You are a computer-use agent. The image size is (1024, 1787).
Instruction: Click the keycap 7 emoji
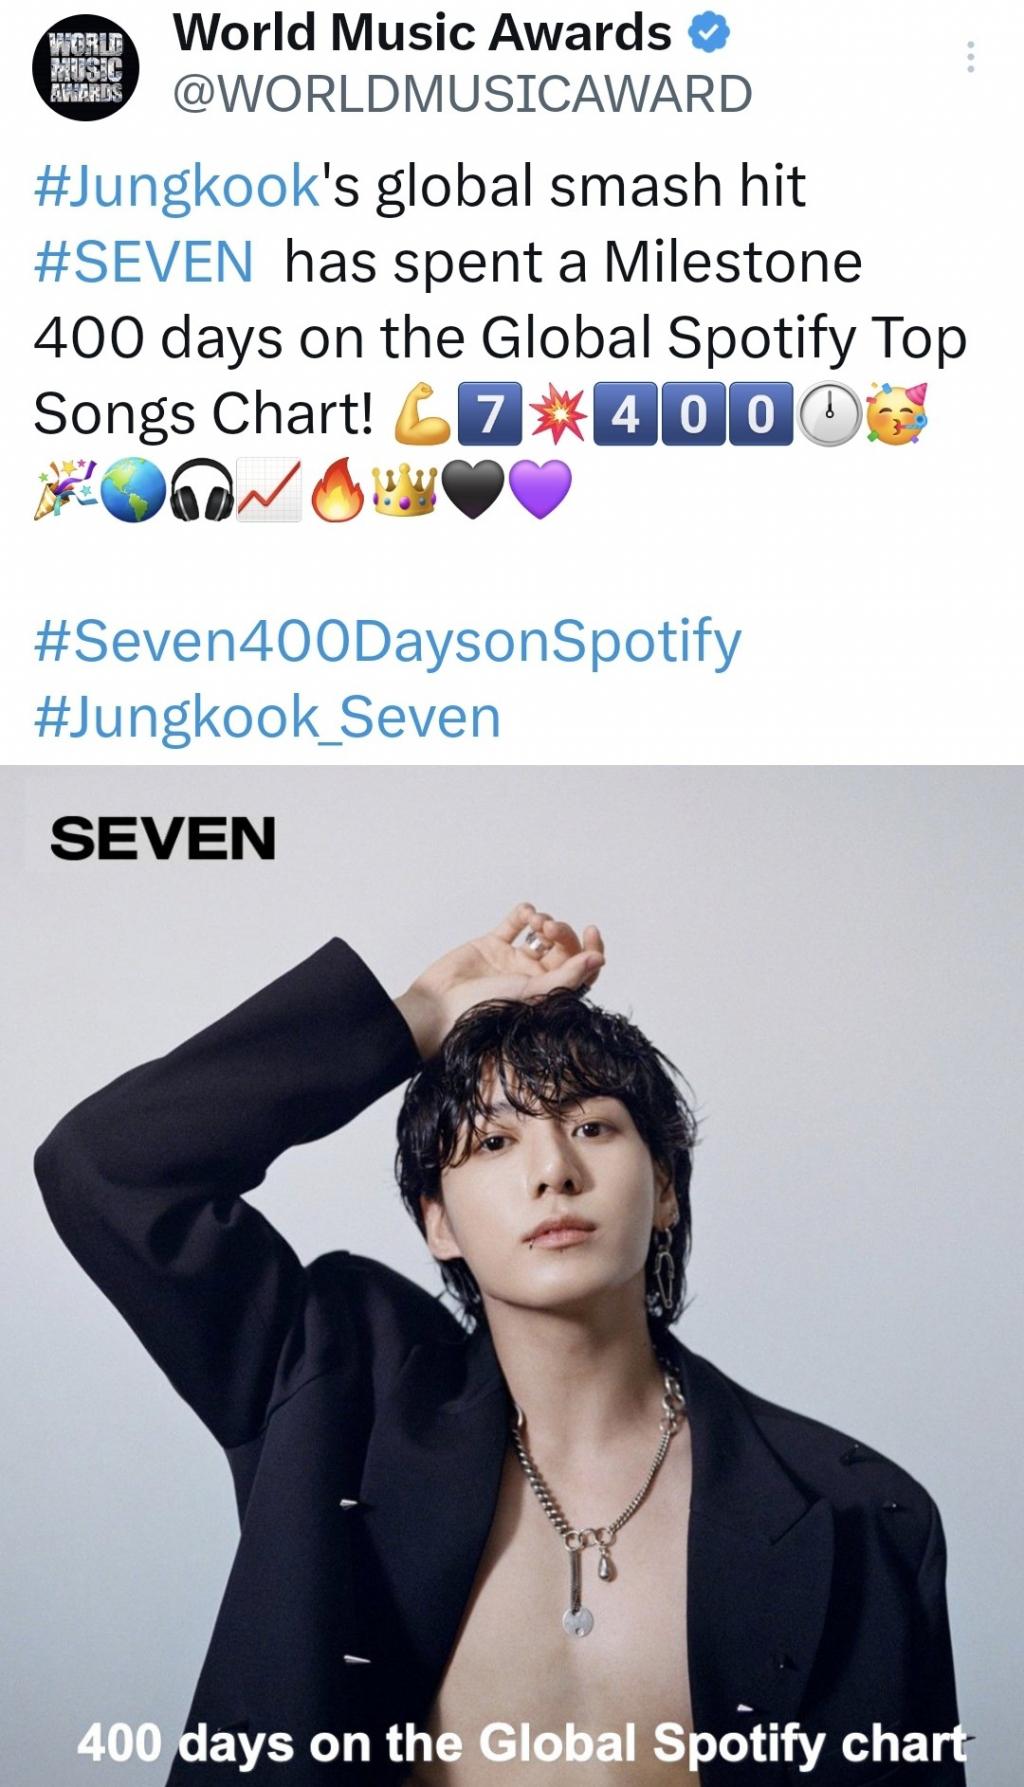tap(489, 414)
